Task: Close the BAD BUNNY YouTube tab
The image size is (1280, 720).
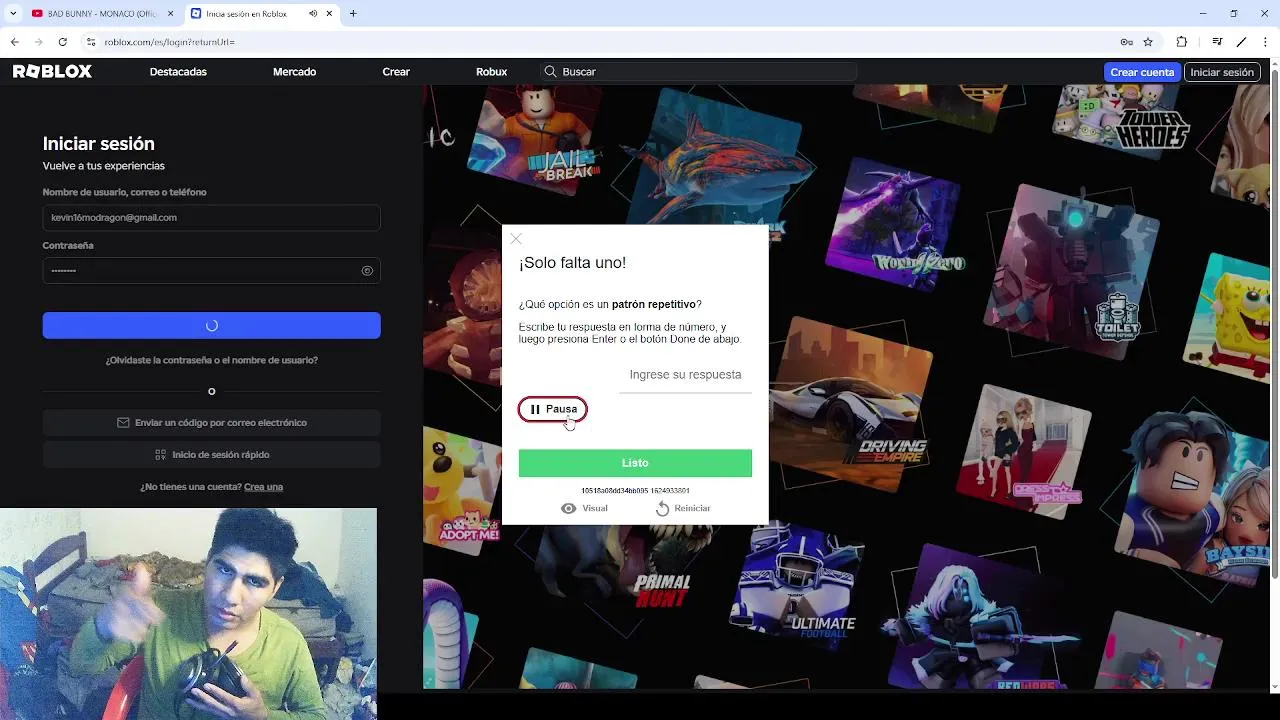Action: (x=170, y=14)
